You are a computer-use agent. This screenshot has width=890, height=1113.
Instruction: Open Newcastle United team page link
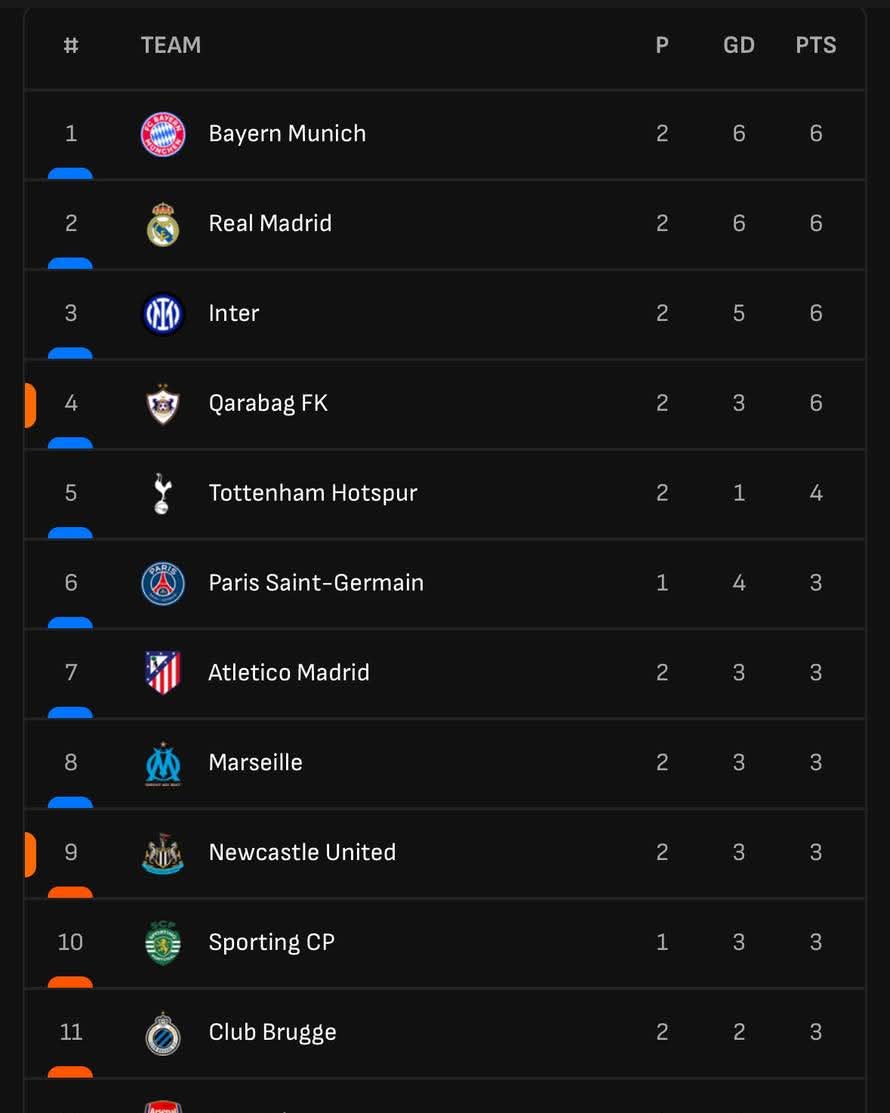point(302,853)
